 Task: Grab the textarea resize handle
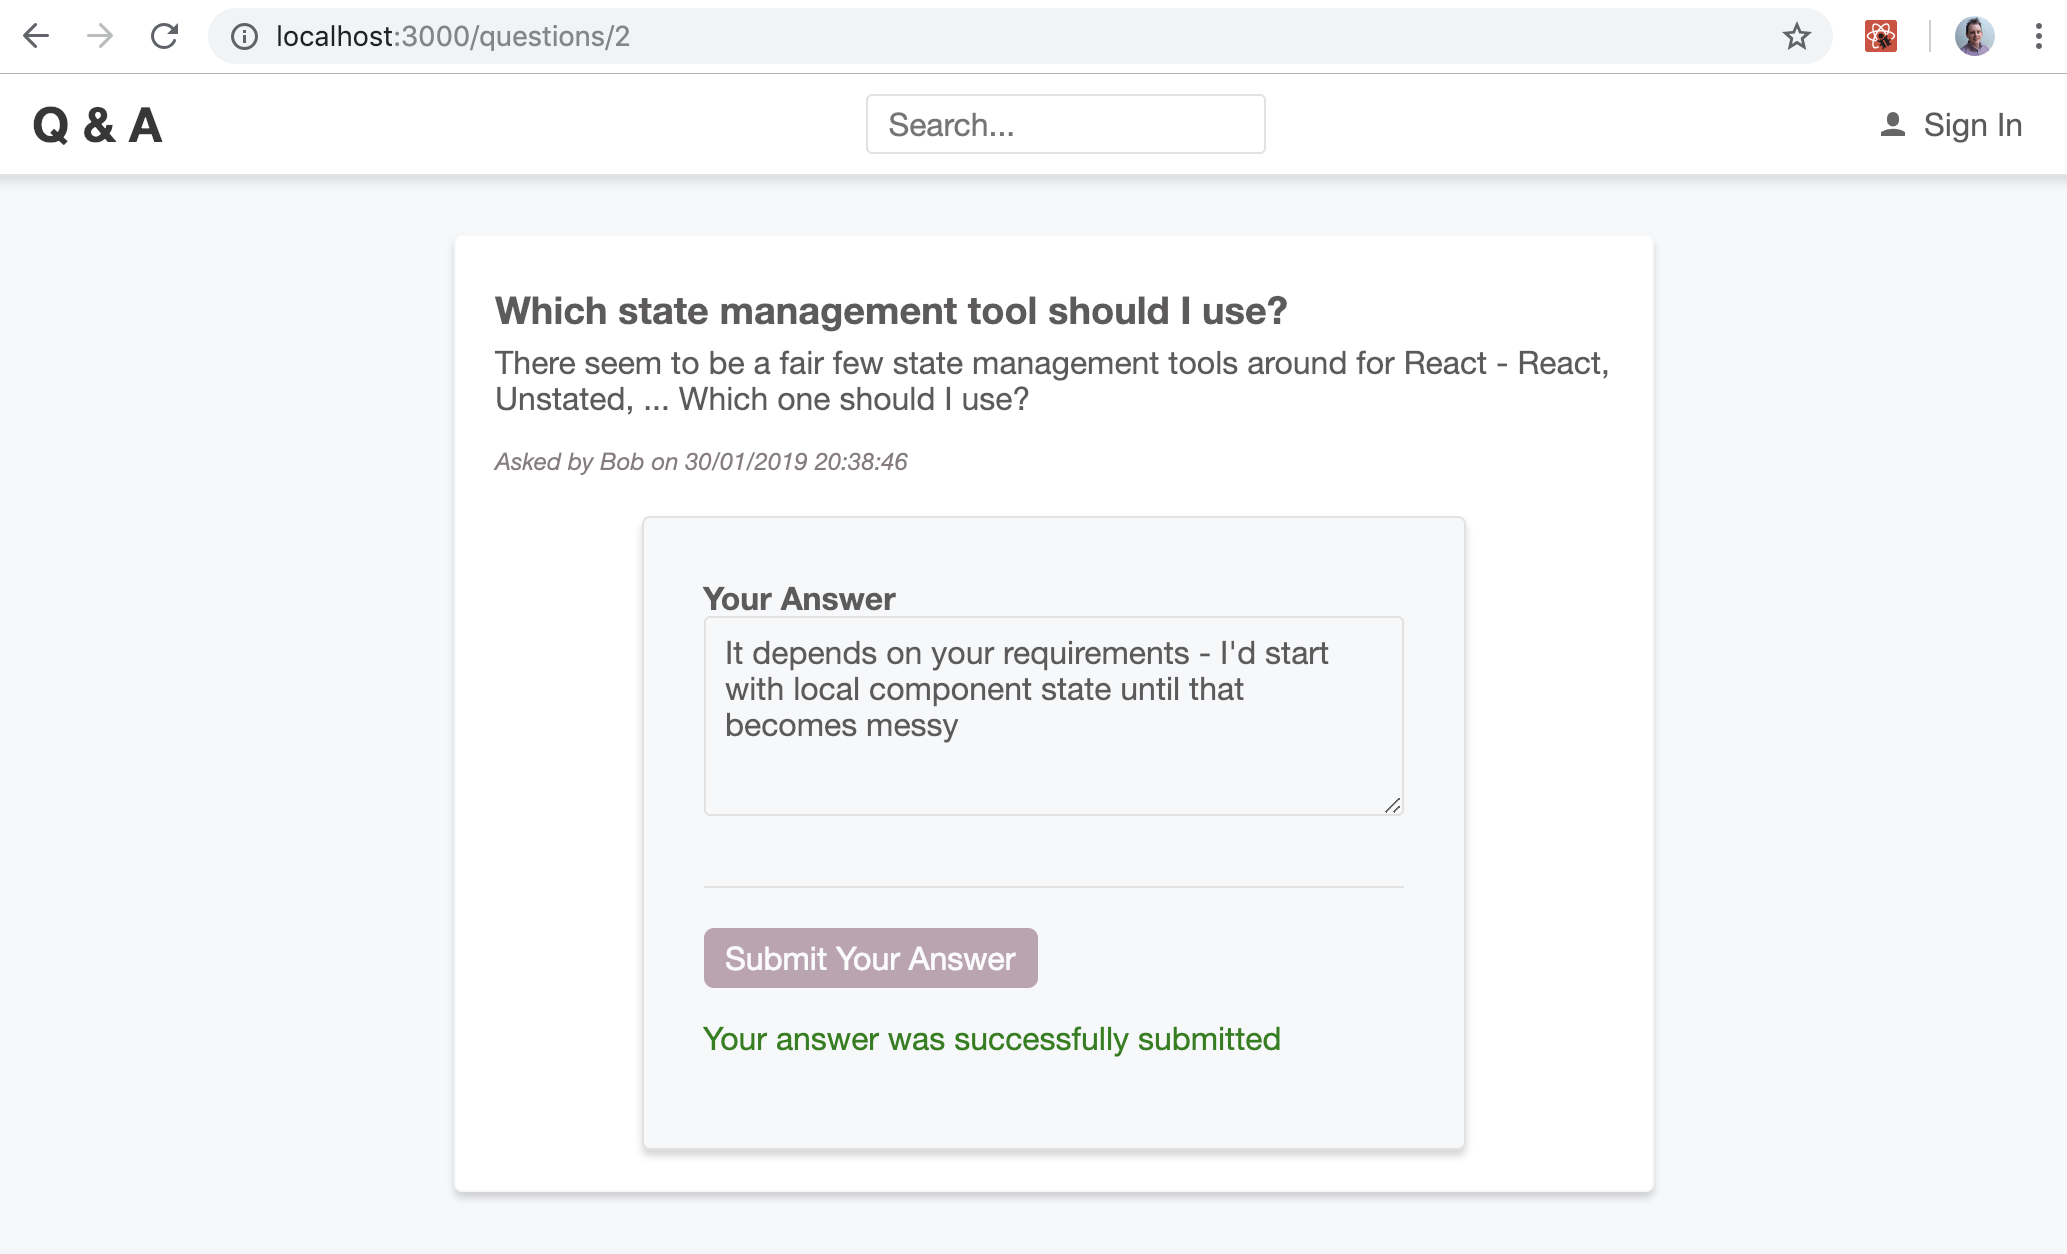(1392, 805)
